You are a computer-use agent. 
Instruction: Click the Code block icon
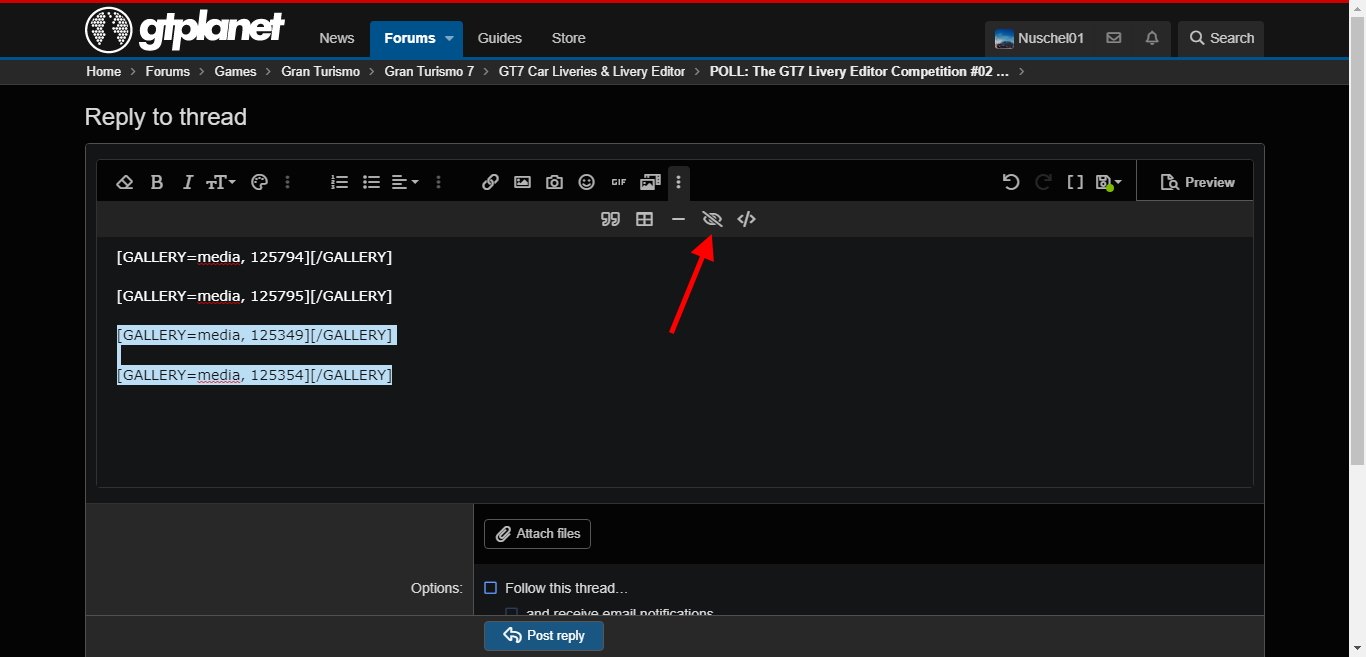(746, 219)
